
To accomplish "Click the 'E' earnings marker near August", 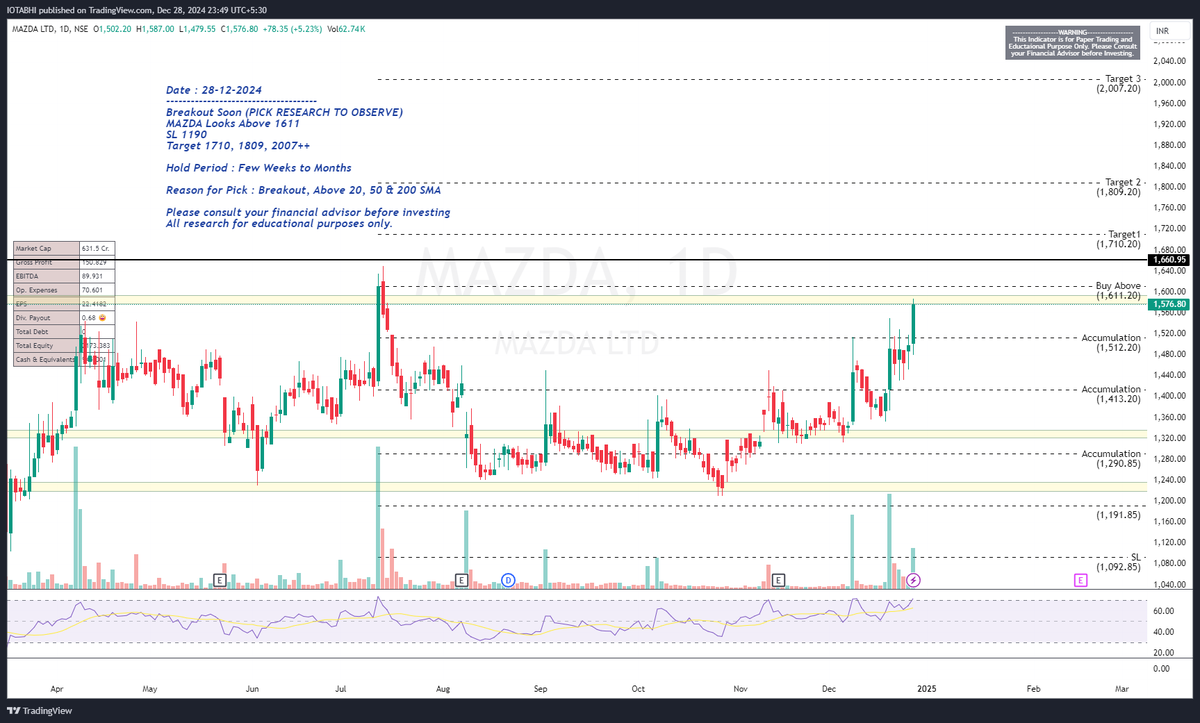I will click(x=462, y=579).
